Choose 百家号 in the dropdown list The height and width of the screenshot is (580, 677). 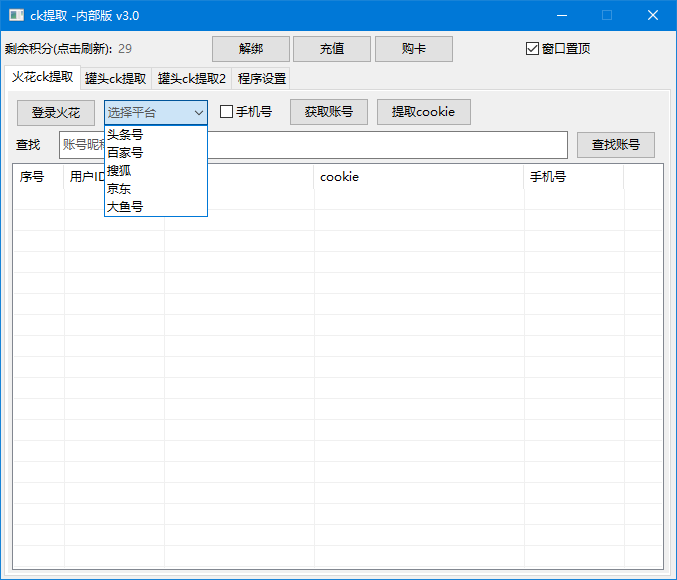pos(125,153)
